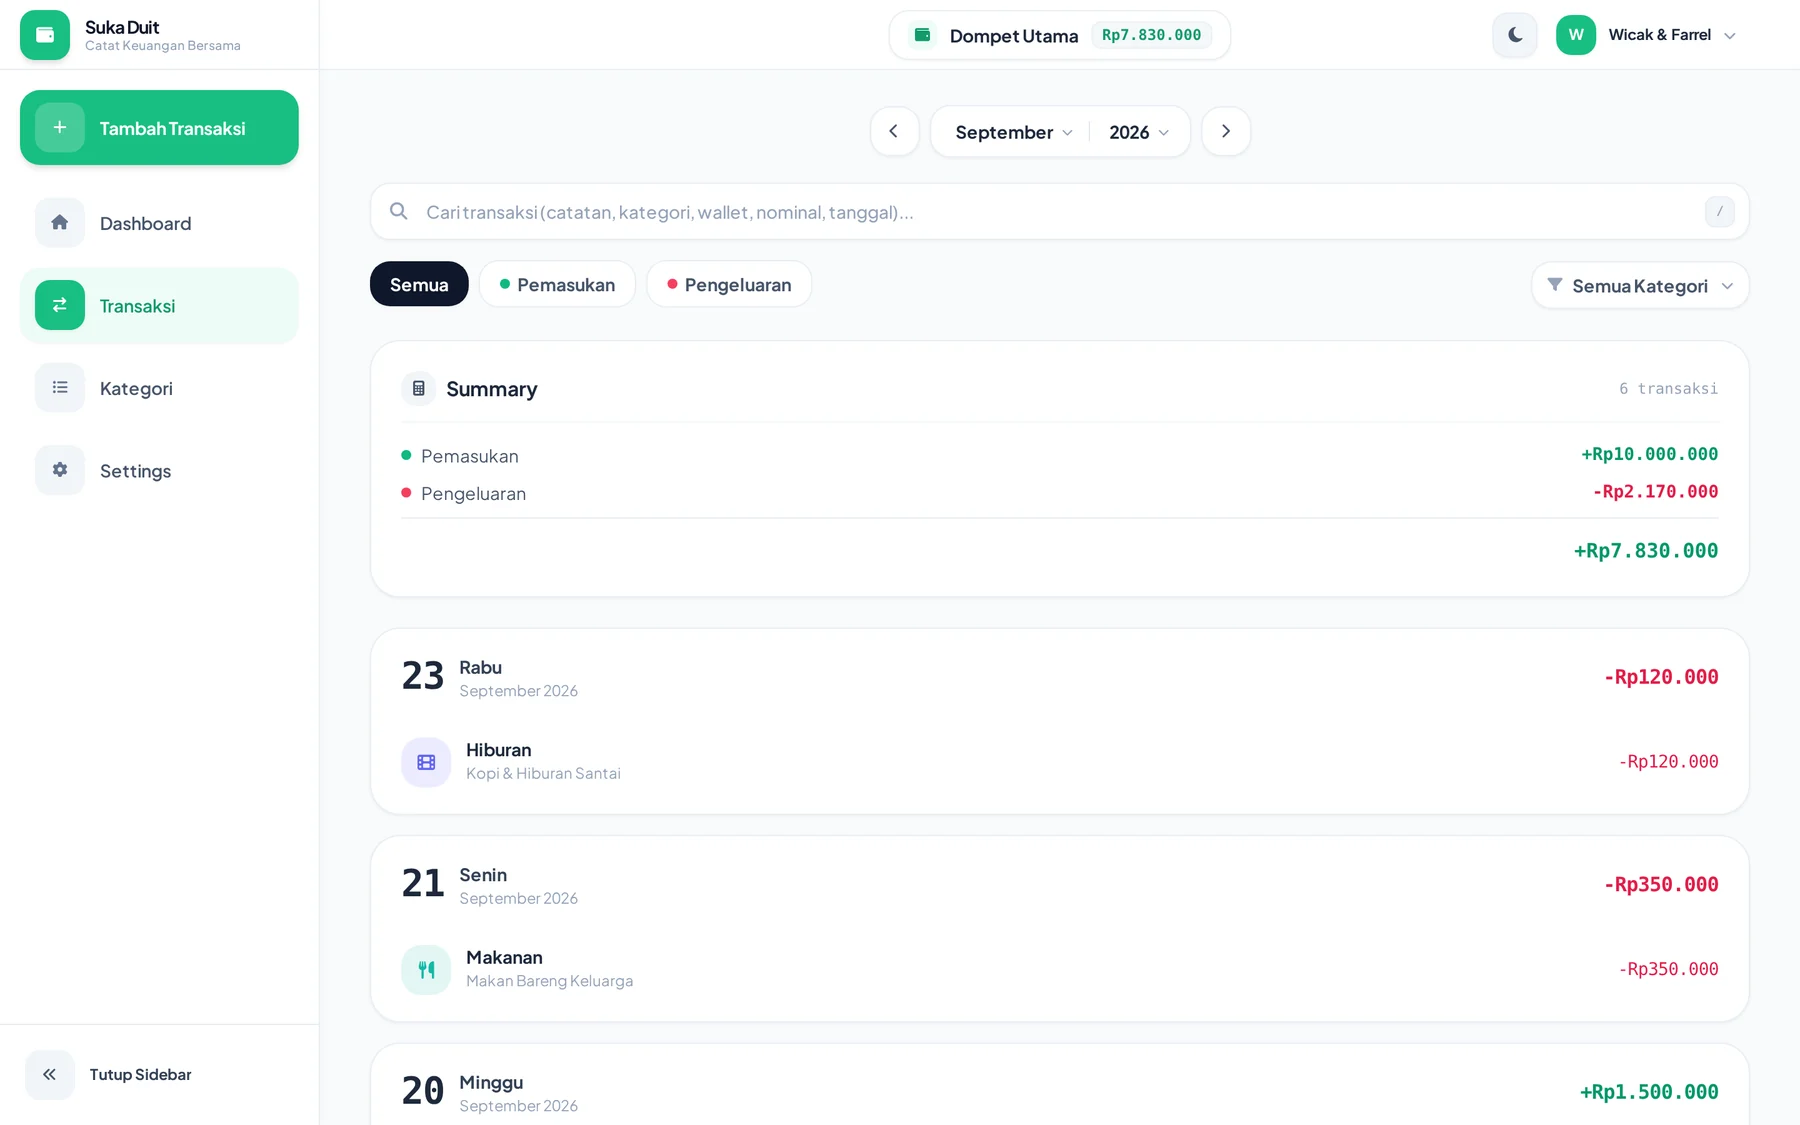Click the double-chevron collapse sidebar icon

click(x=49, y=1074)
